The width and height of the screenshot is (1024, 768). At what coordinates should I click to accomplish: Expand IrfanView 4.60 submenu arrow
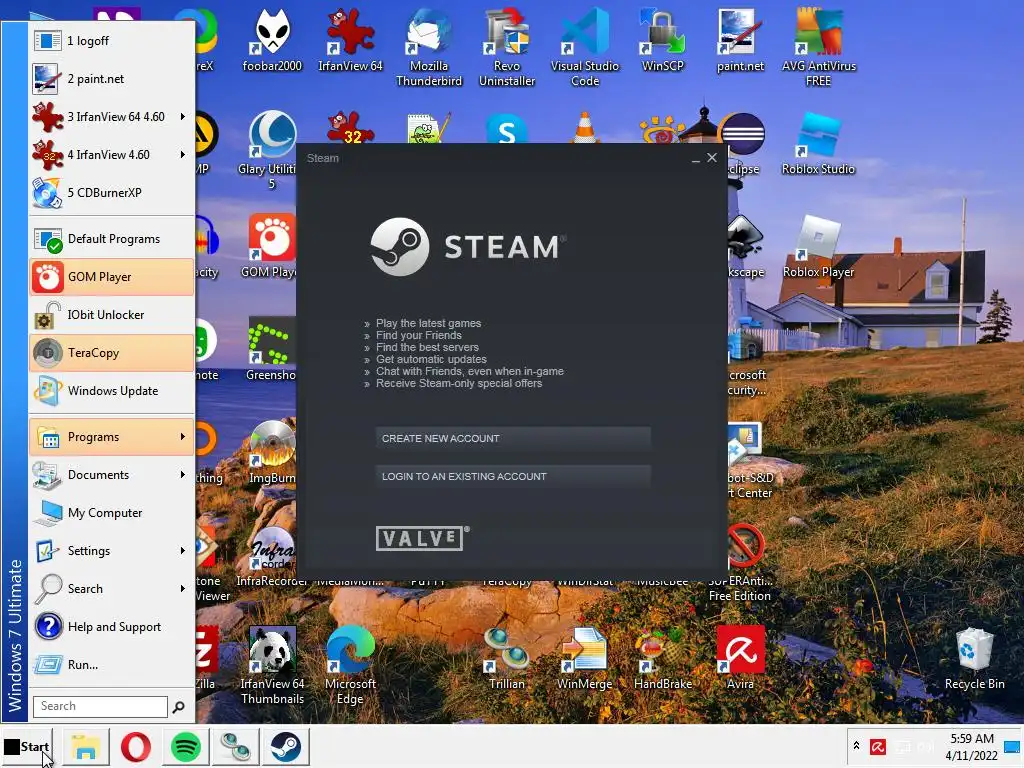click(x=183, y=155)
